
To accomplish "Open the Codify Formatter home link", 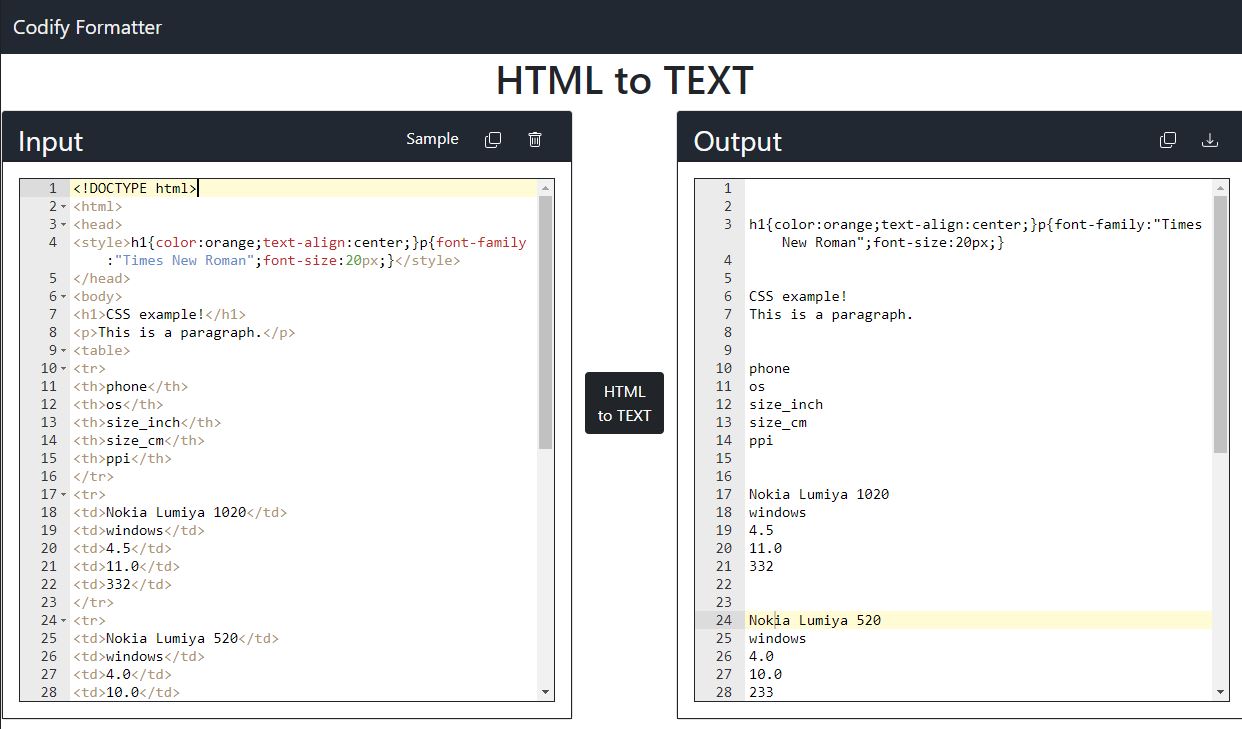I will [x=87, y=27].
